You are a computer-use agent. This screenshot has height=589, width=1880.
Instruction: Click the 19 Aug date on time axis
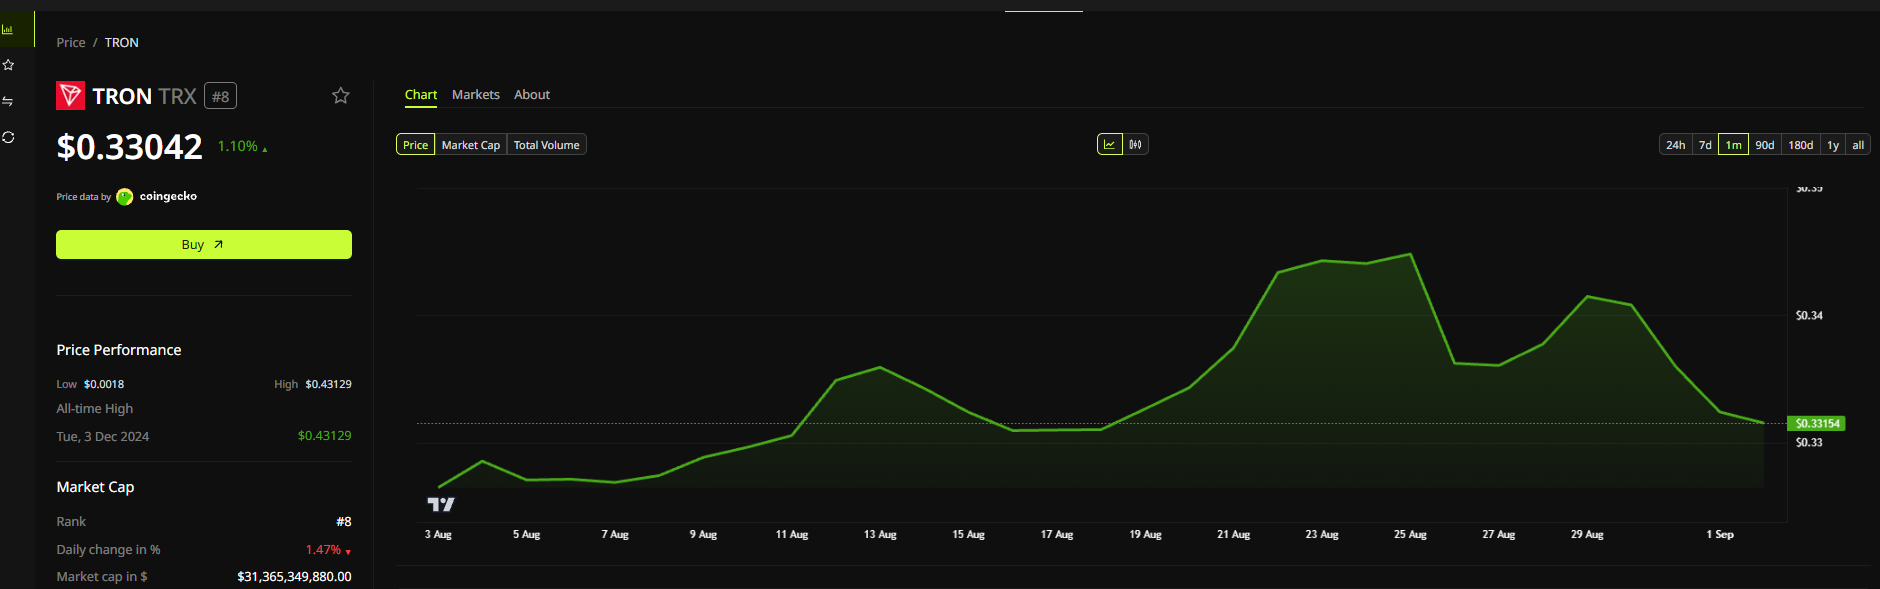coord(1145,535)
